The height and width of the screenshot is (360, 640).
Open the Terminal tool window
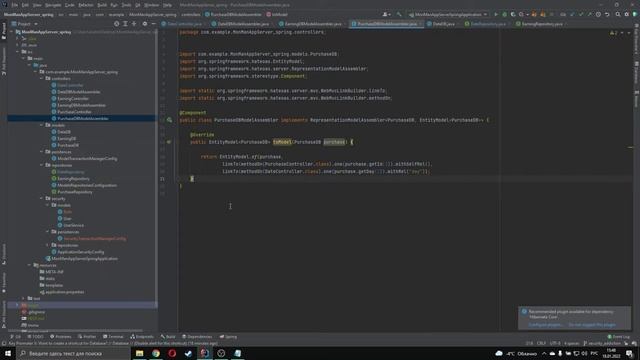click(113, 337)
